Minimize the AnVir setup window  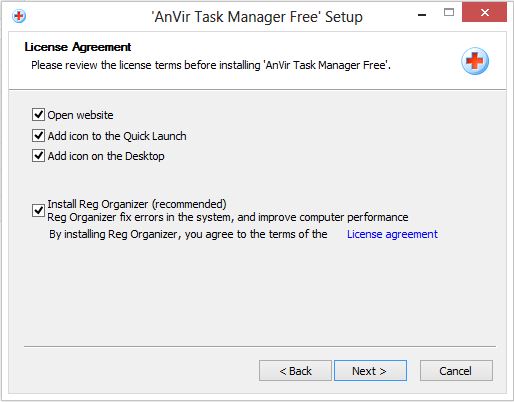422,15
